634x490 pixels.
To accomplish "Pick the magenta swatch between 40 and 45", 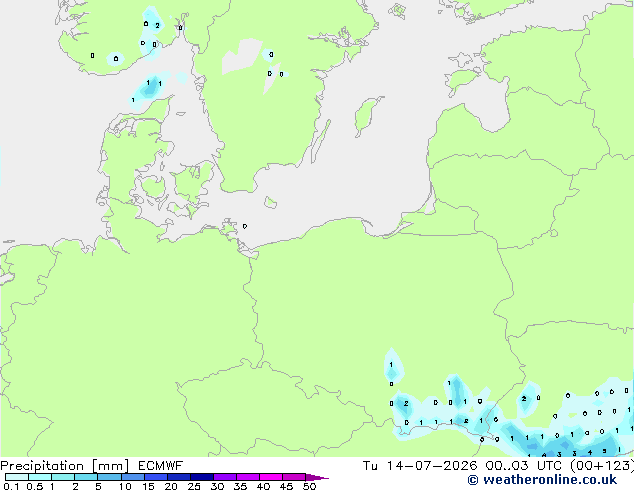I will (x=271, y=477).
